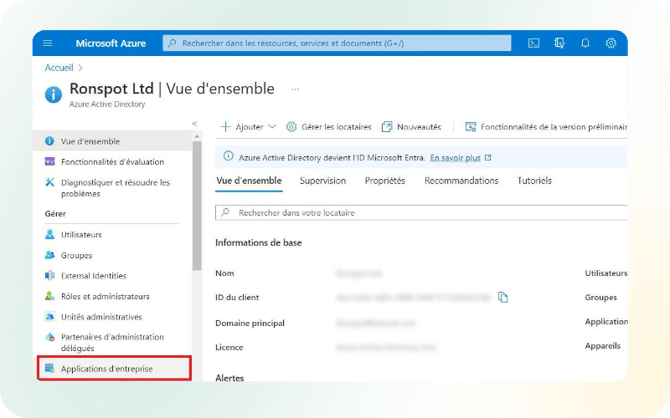Open the hamburger portal menu
The height and width of the screenshot is (418, 670).
tap(47, 43)
